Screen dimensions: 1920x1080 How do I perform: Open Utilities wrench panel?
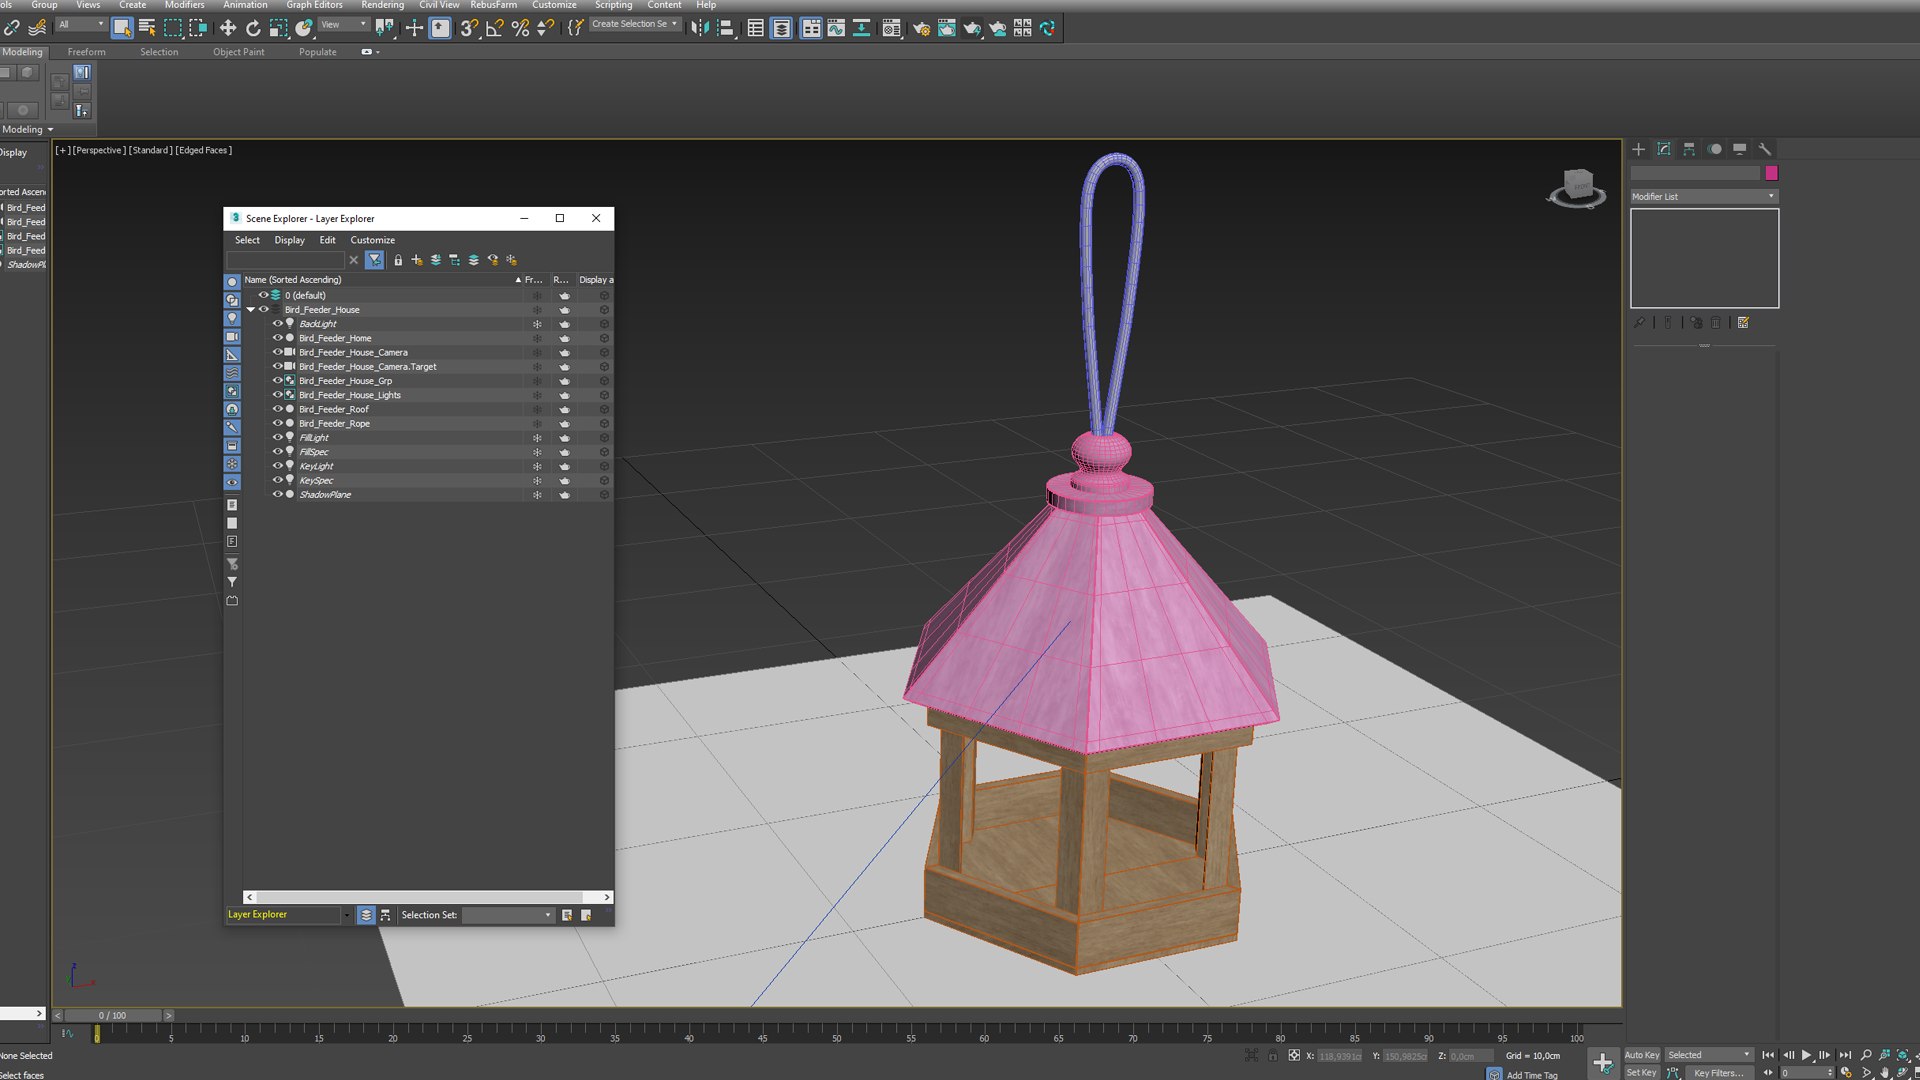coord(1765,149)
